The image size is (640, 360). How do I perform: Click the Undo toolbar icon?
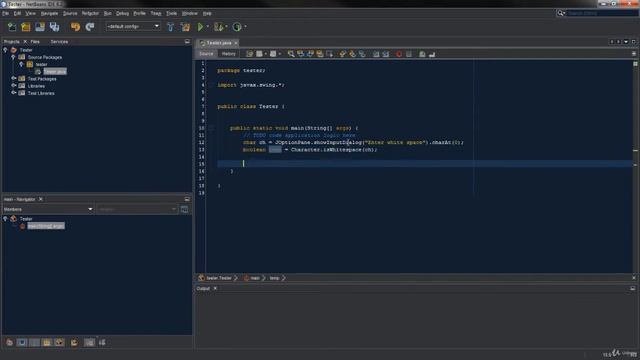(76, 27)
